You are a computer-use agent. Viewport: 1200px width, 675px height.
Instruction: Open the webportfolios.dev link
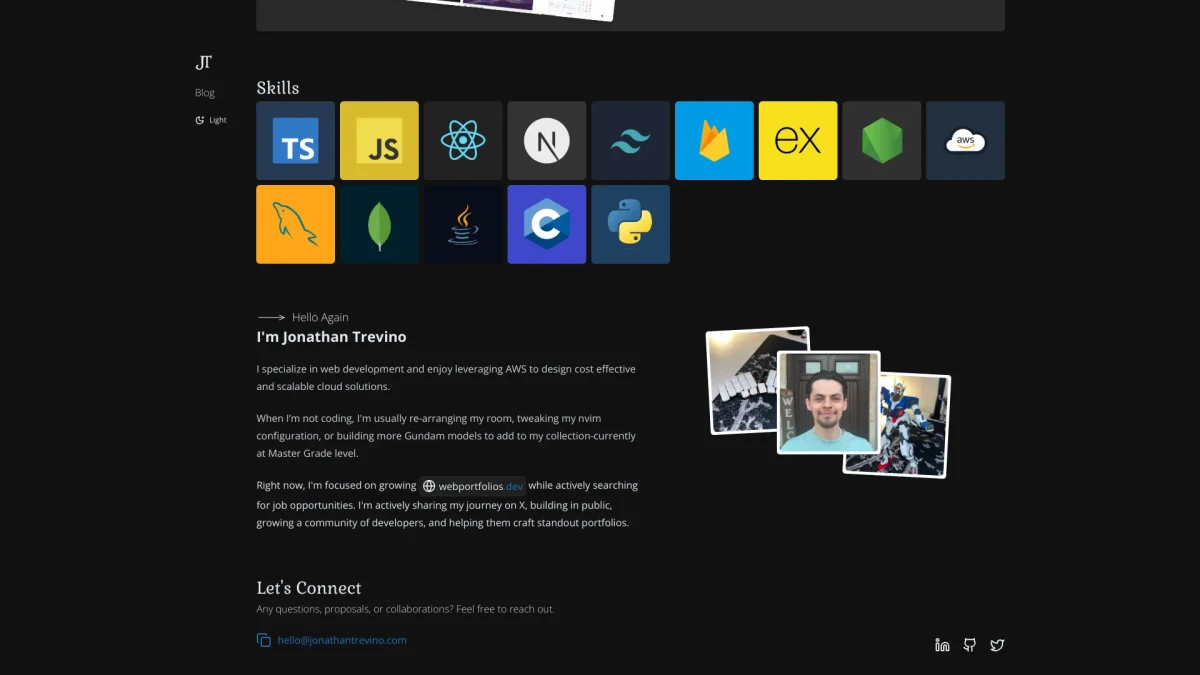pyautogui.click(x=473, y=486)
